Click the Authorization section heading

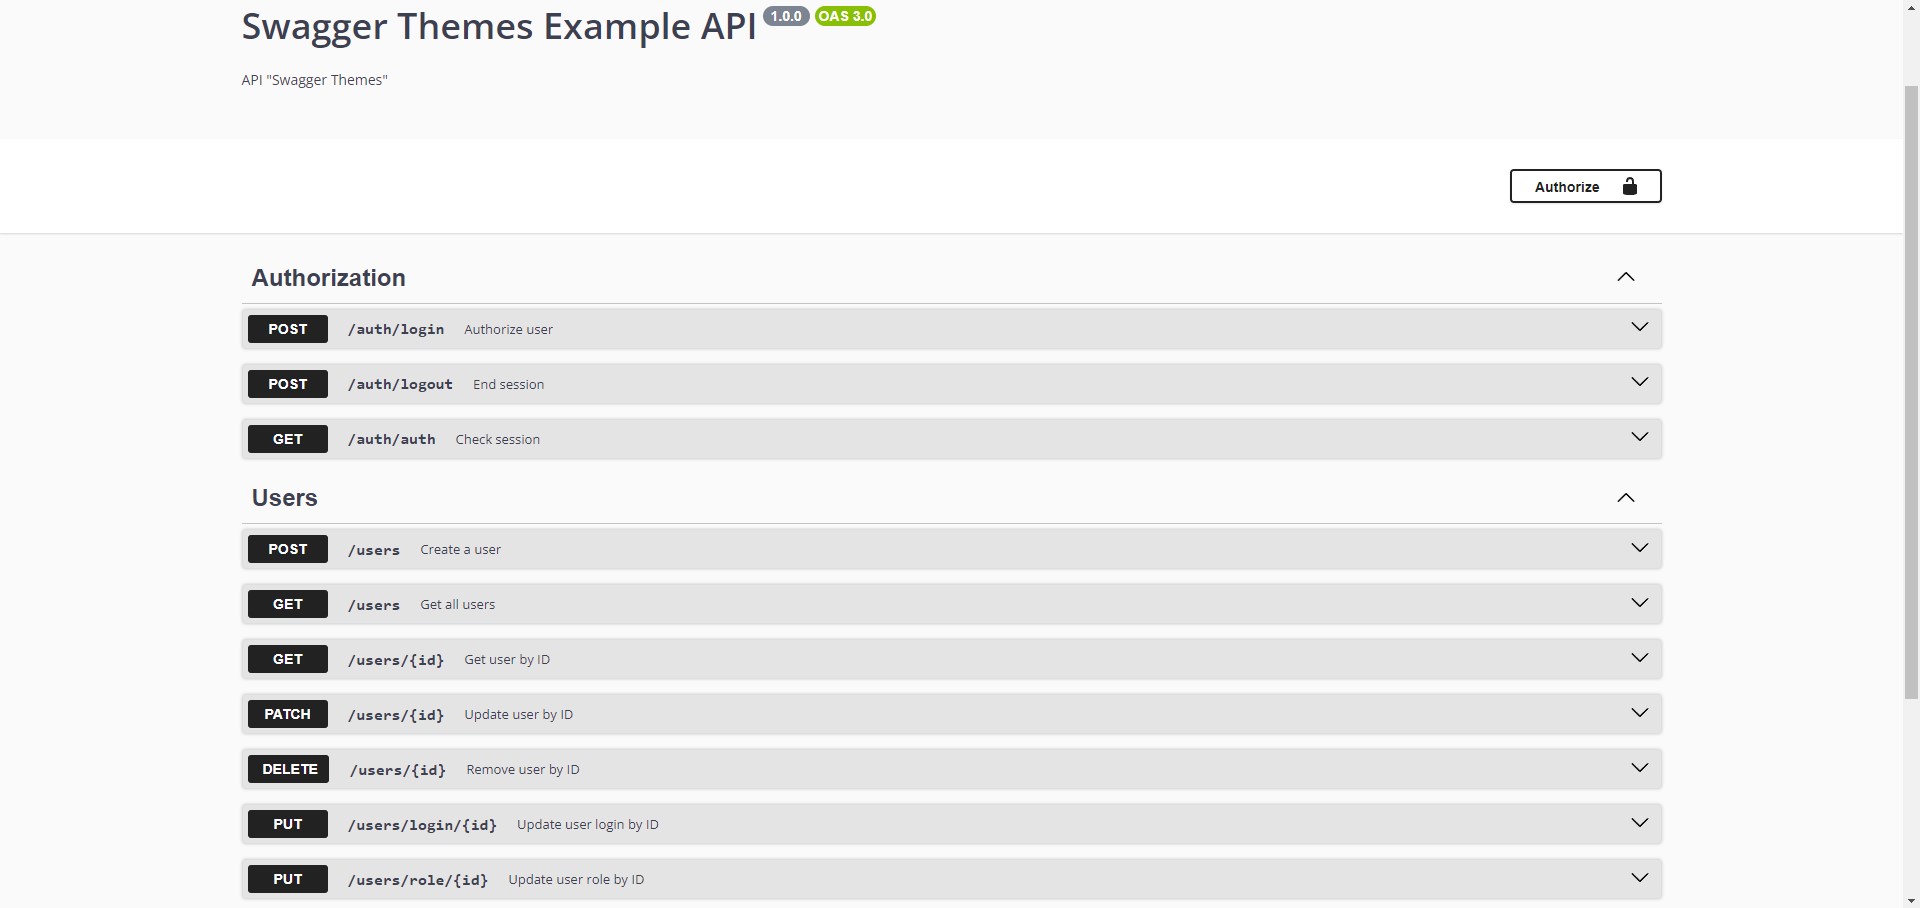(x=329, y=278)
